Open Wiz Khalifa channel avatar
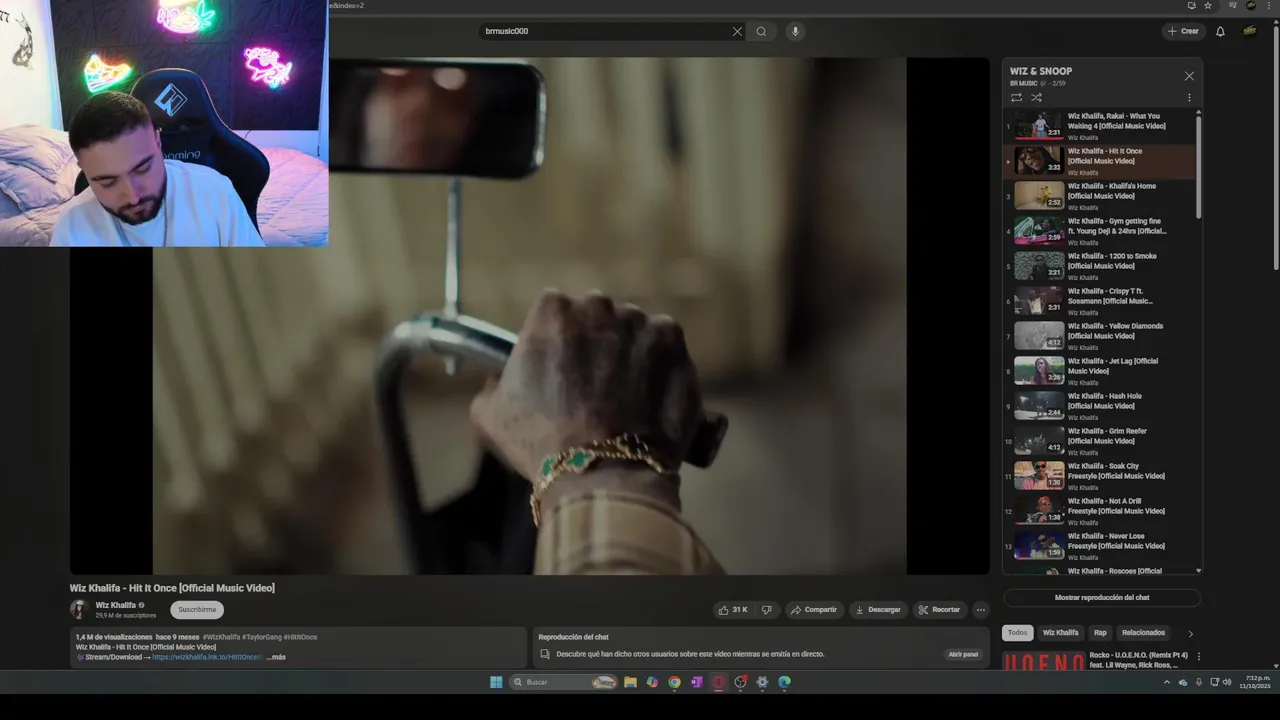The height and width of the screenshot is (720, 1280). click(79, 610)
